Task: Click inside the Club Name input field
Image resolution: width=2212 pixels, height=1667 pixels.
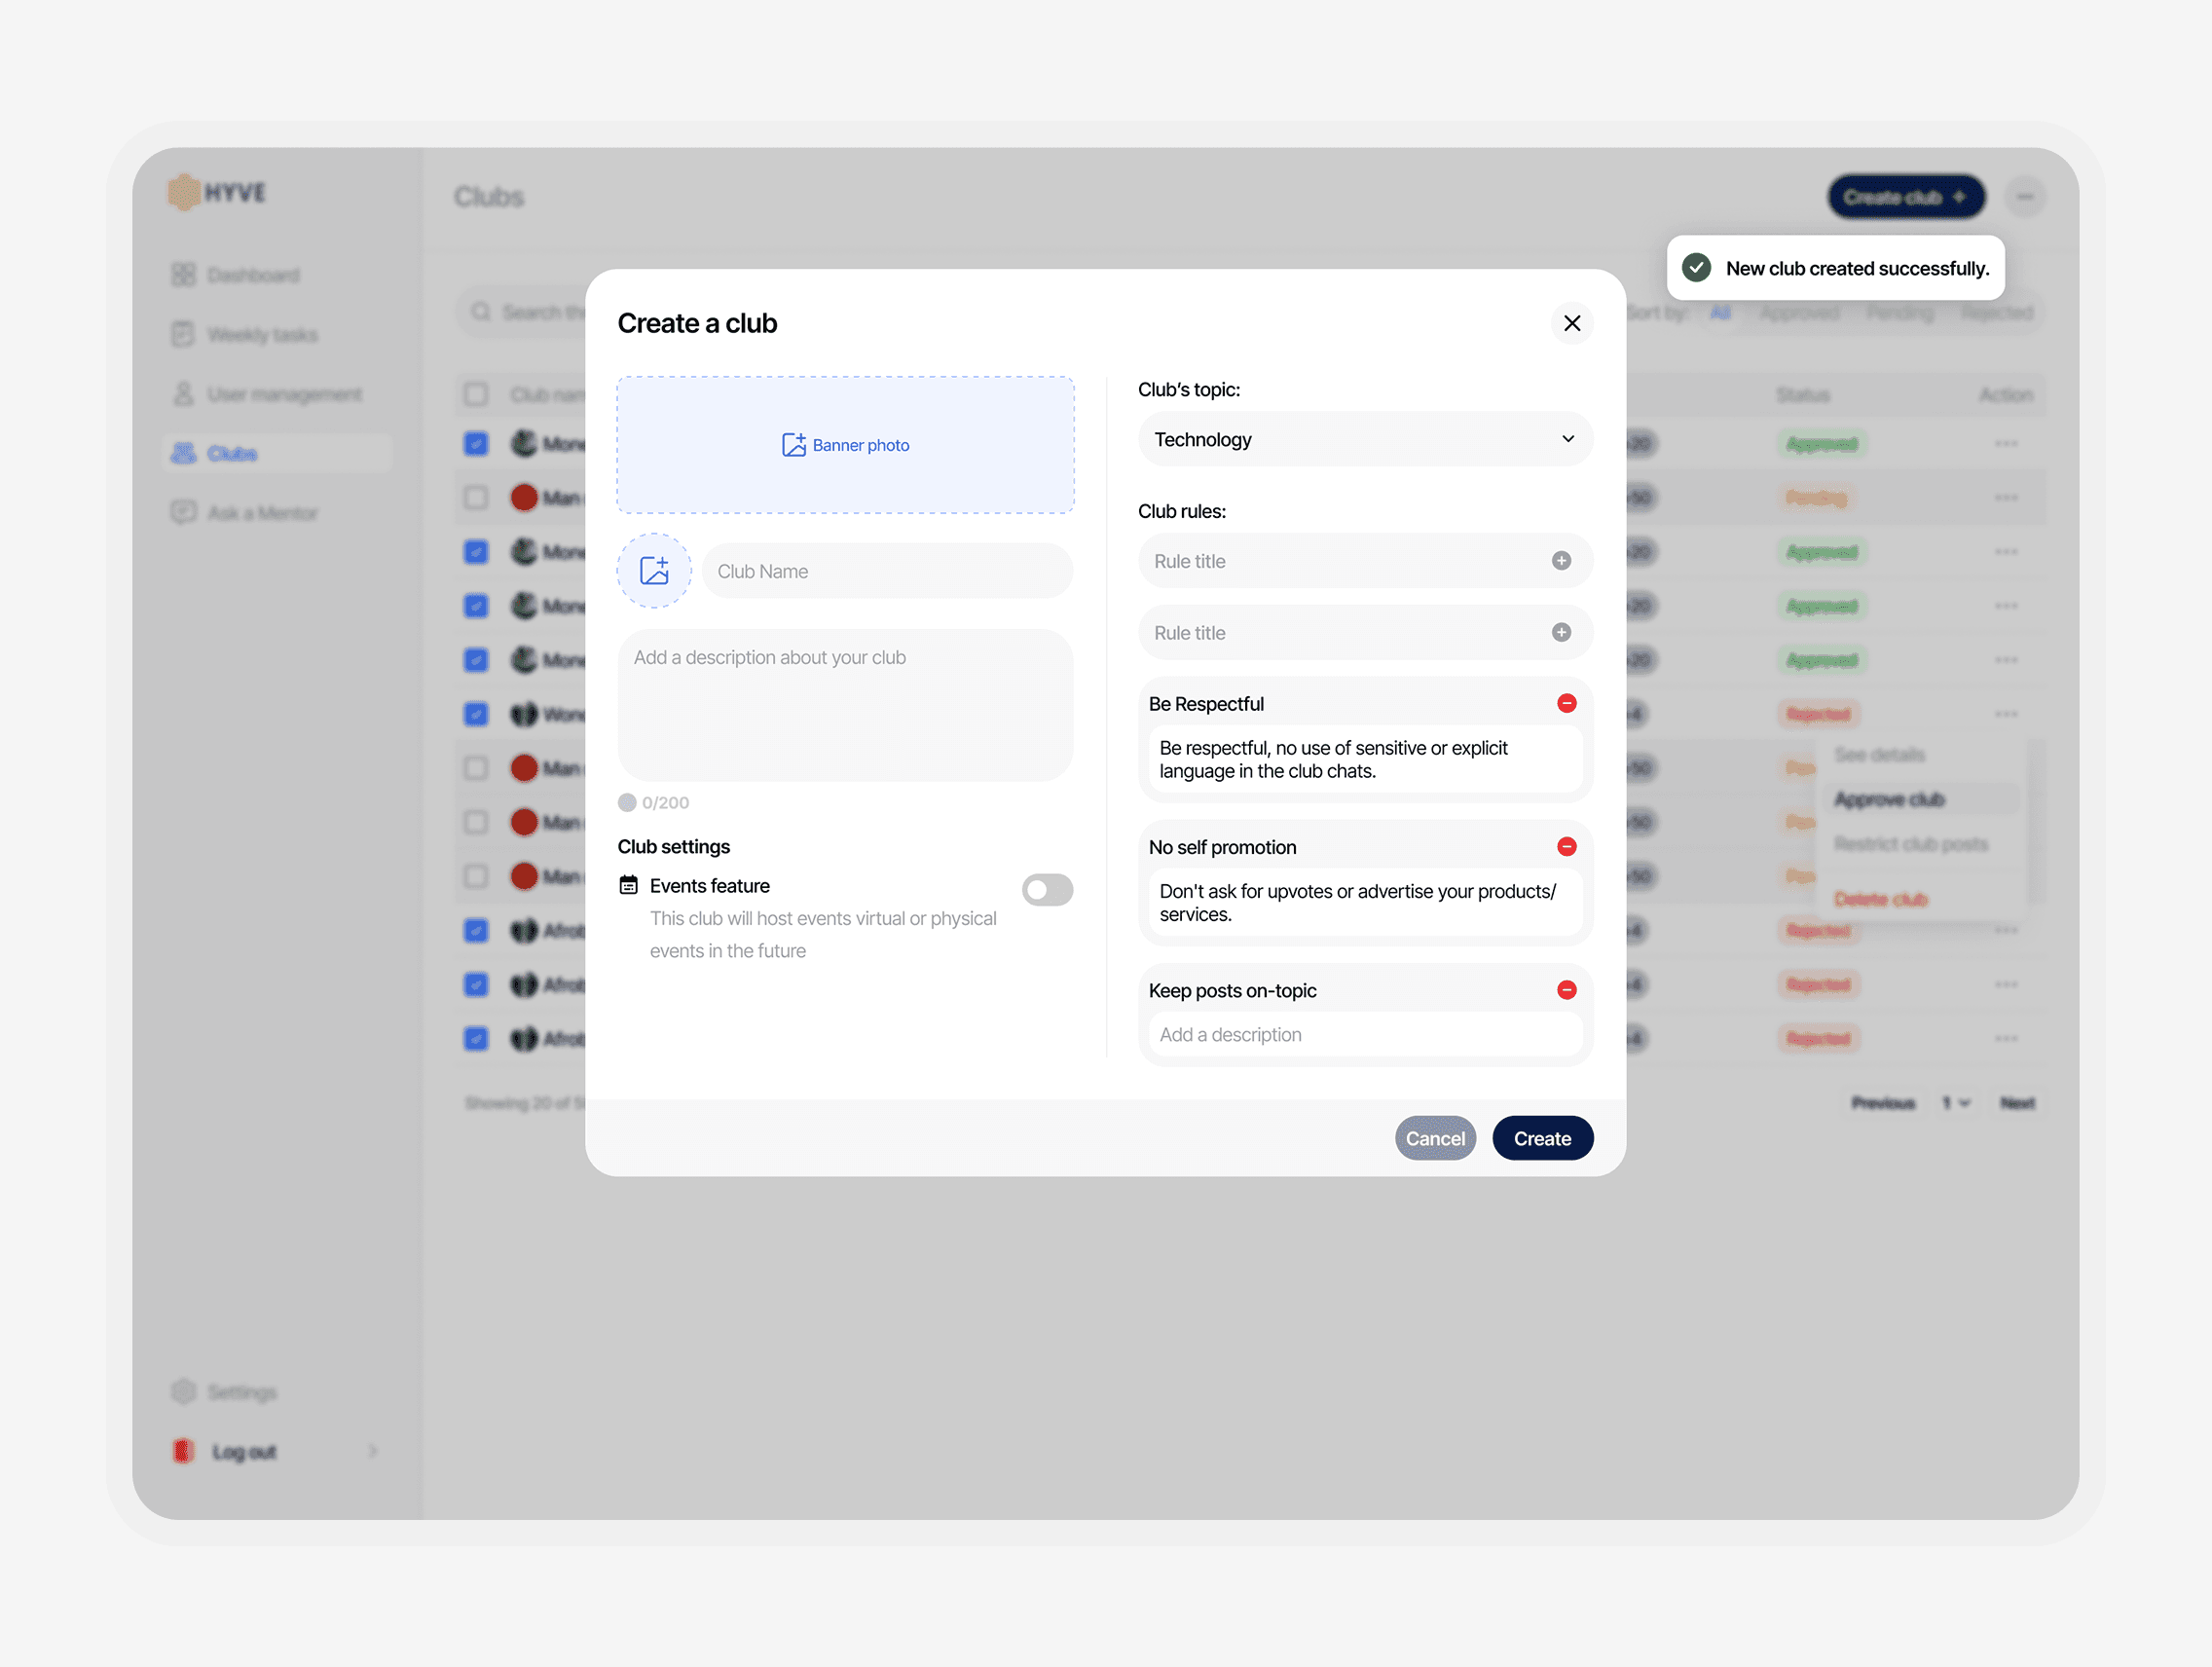Action: pos(886,570)
